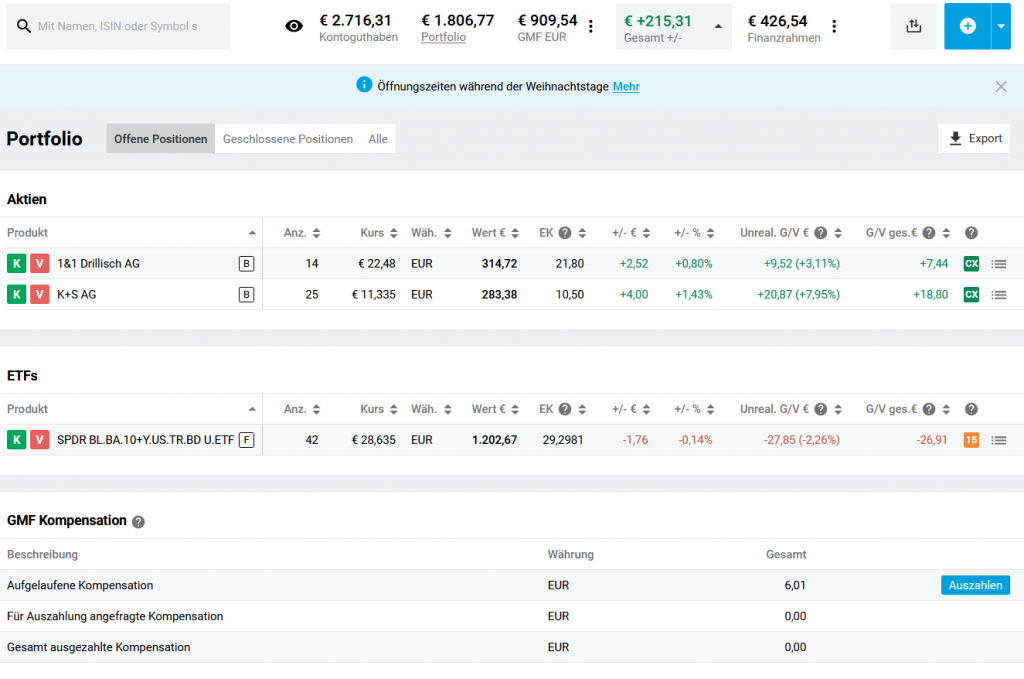Open the row menu icon for SPDR ETF
The width and height of the screenshot is (1024, 679).
(x=998, y=440)
